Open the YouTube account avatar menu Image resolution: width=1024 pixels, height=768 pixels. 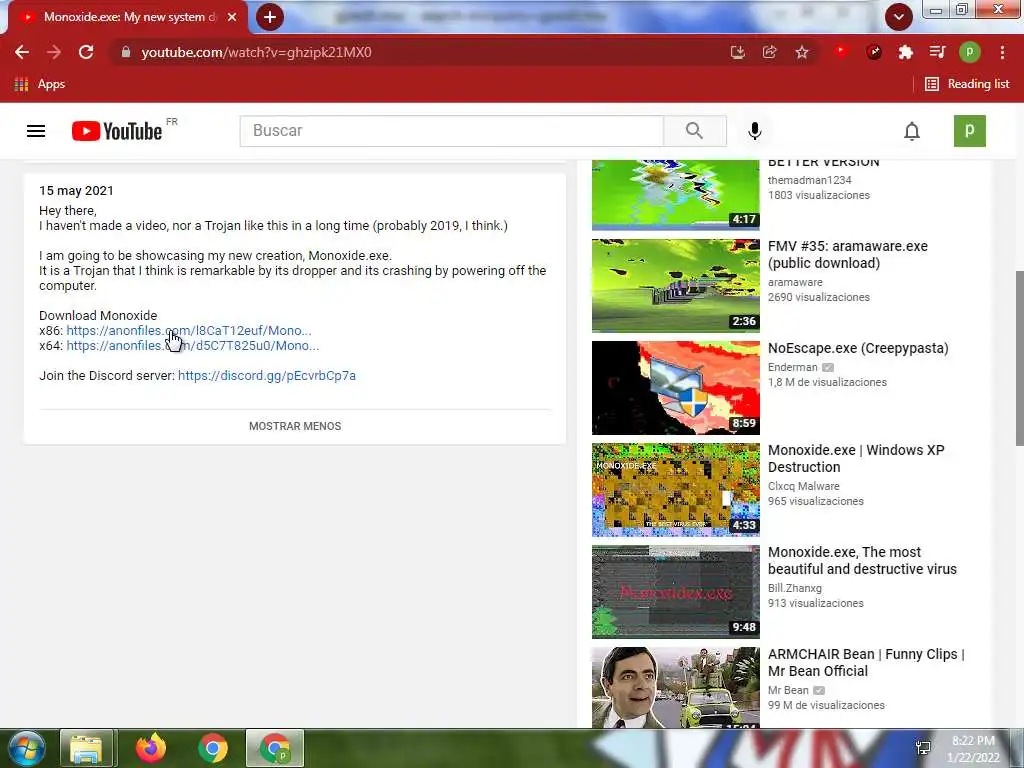click(x=970, y=131)
